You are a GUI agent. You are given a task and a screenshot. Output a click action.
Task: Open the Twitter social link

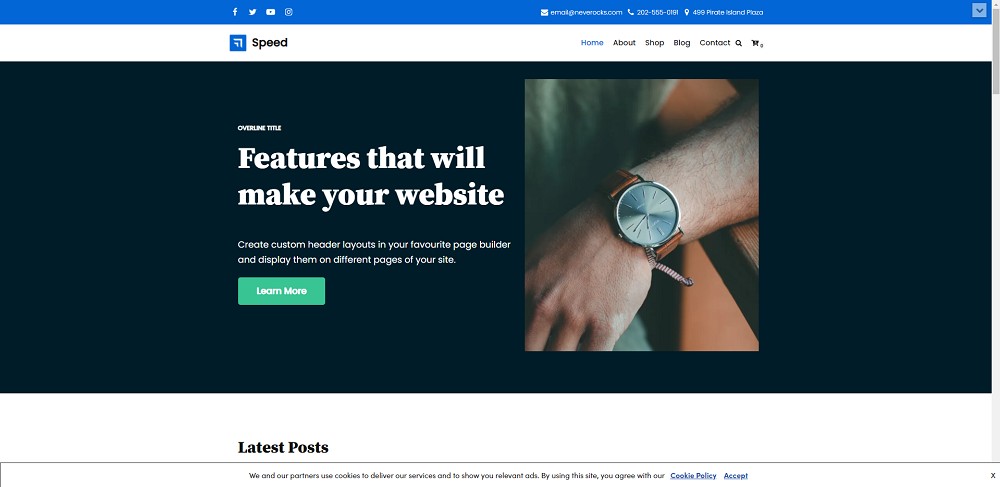pyautogui.click(x=253, y=12)
